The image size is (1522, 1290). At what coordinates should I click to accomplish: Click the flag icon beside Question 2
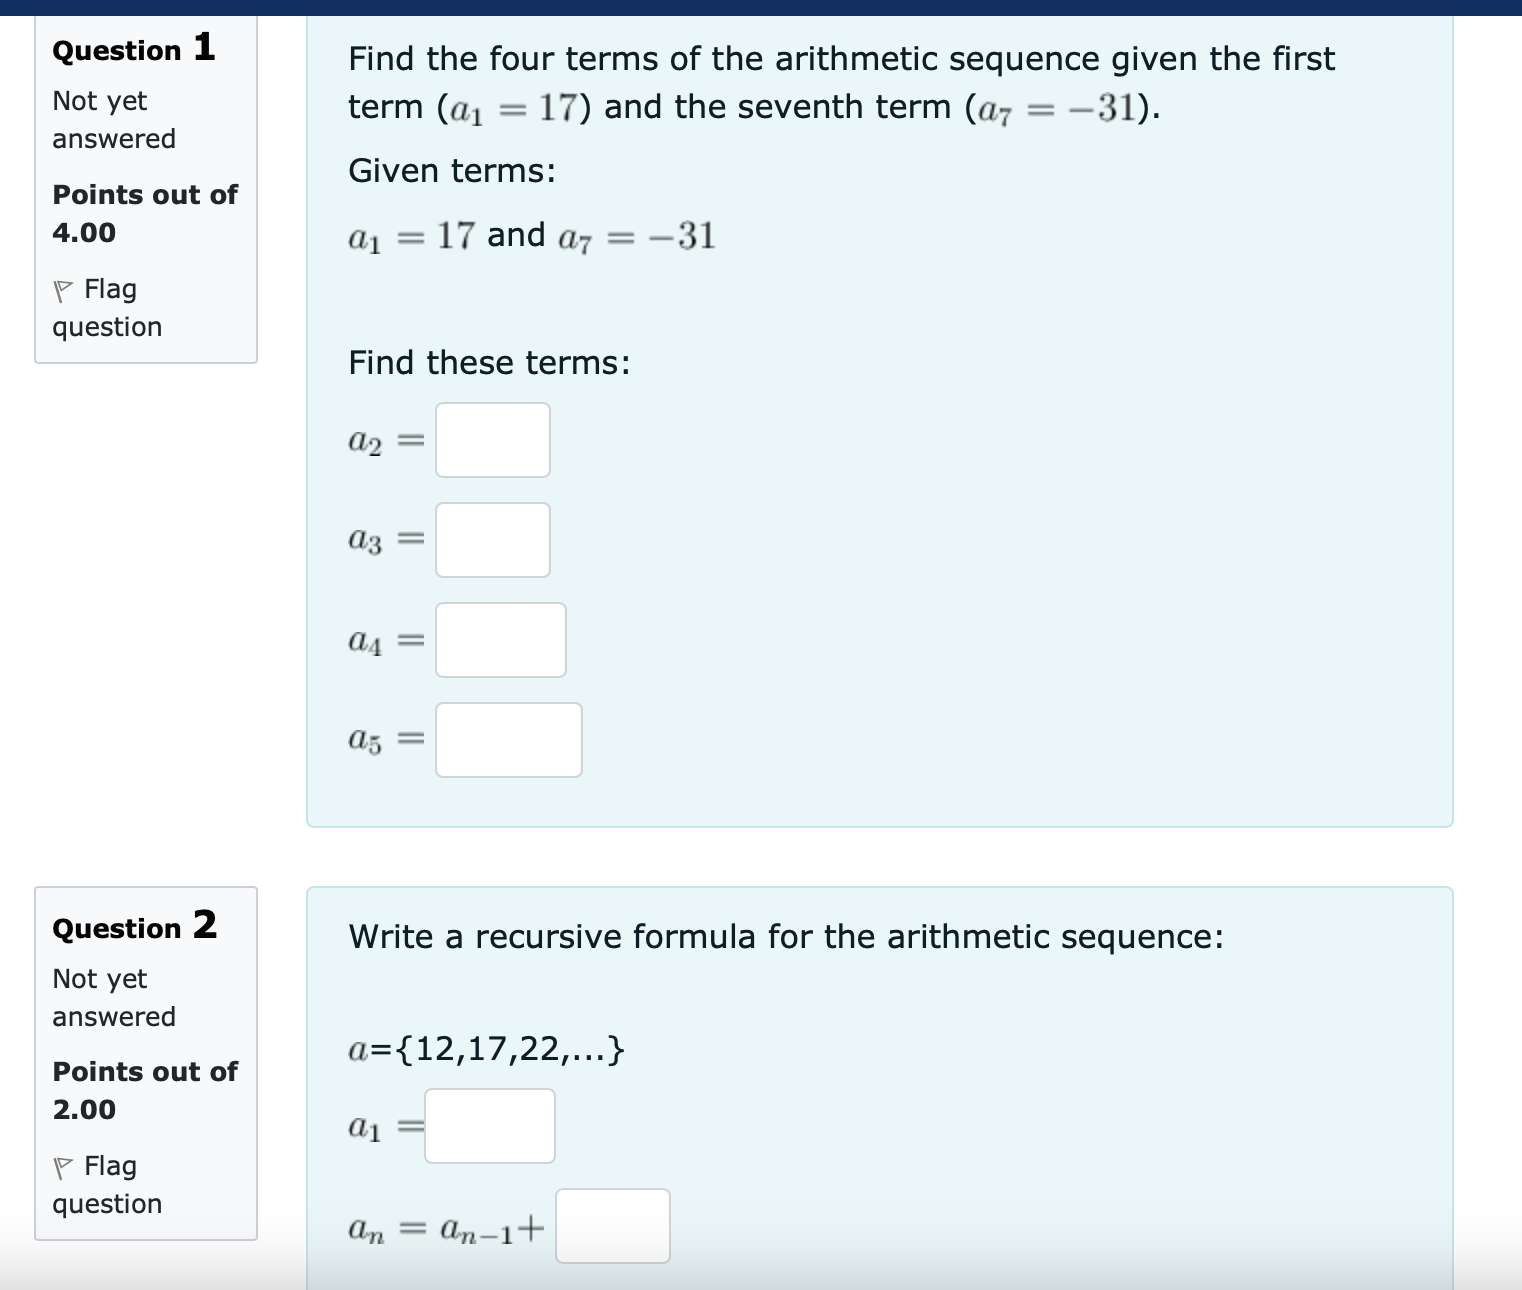coord(64,1166)
